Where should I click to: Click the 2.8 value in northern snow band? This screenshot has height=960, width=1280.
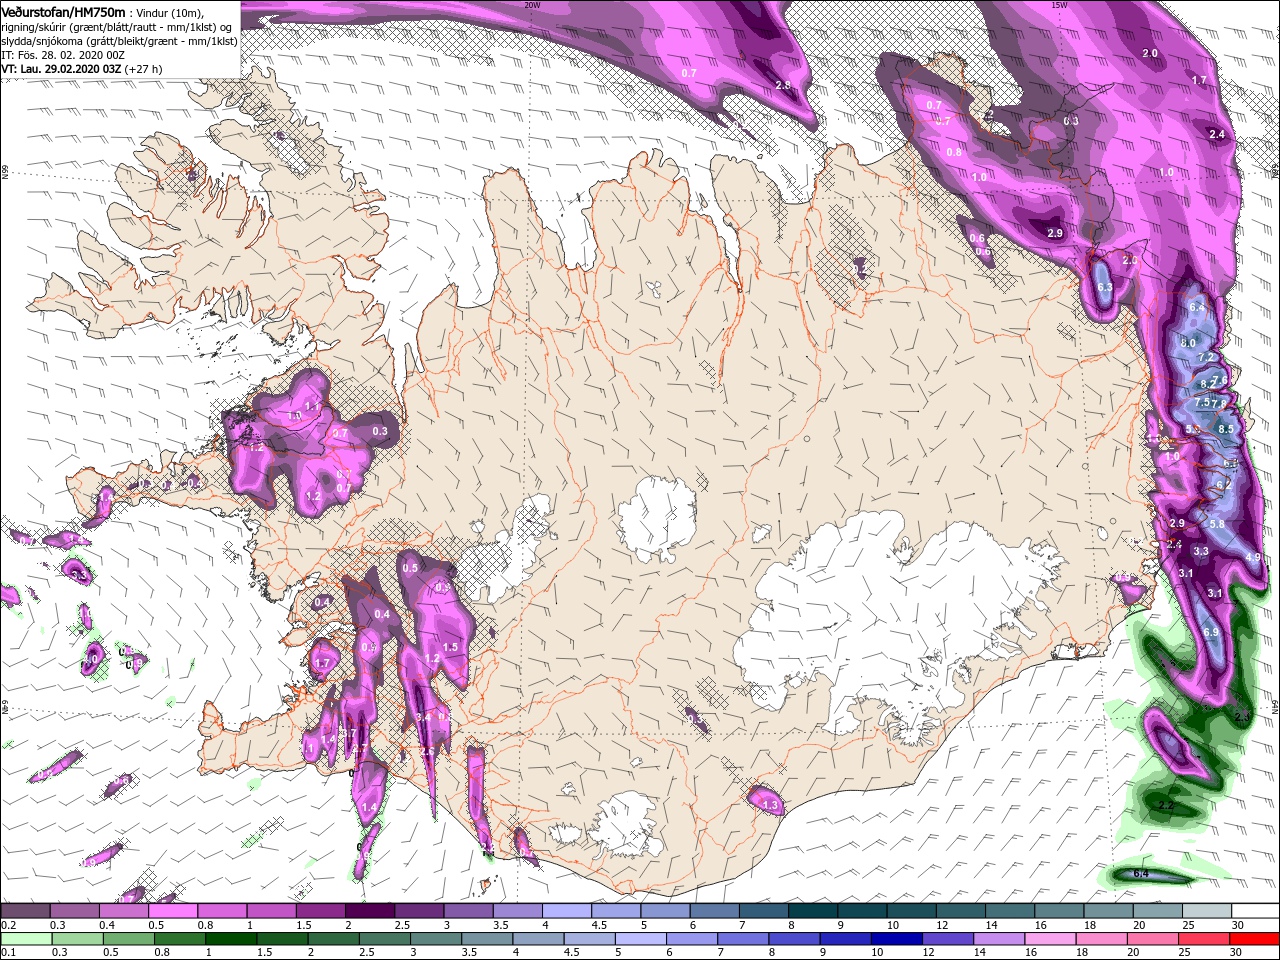pyautogui.click(x=783, y=86)
